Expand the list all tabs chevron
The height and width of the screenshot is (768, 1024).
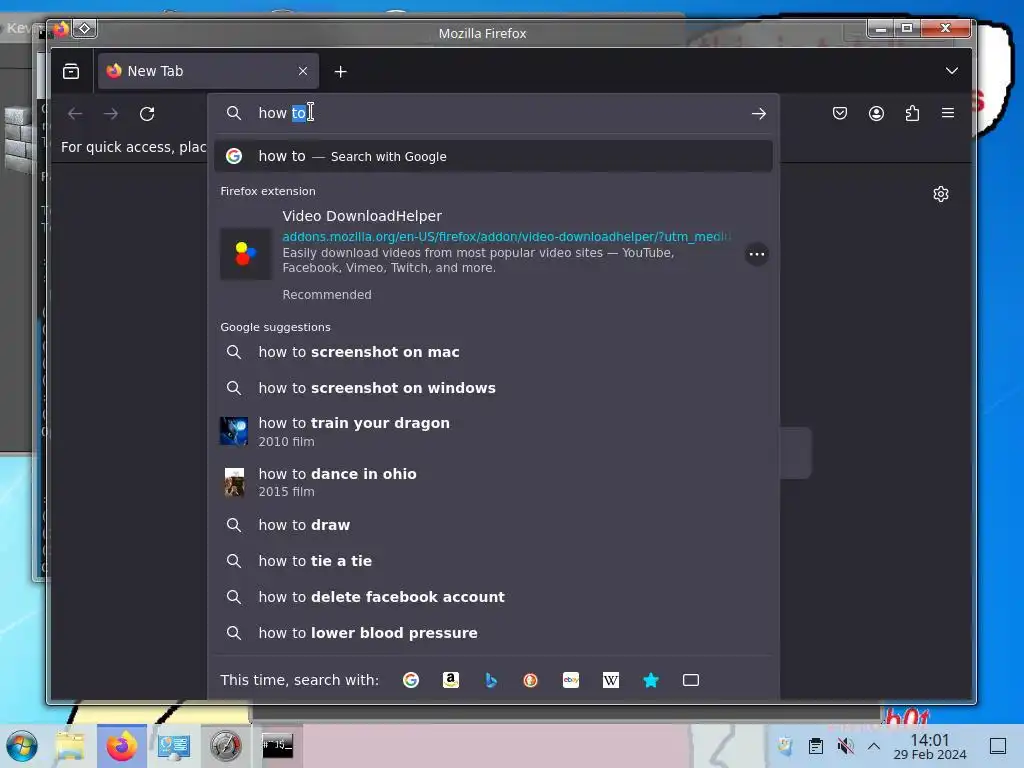pyautogui.click(x=952, y=71)
